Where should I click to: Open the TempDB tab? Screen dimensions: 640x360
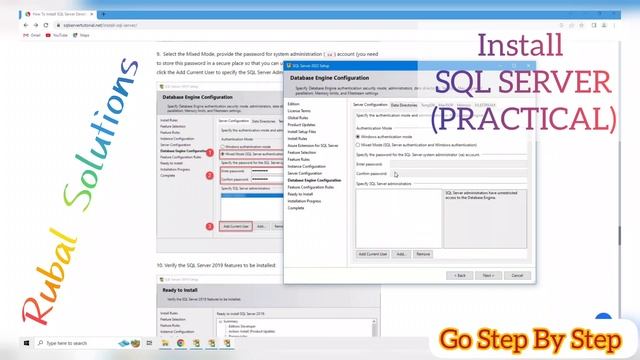(428, 105)
